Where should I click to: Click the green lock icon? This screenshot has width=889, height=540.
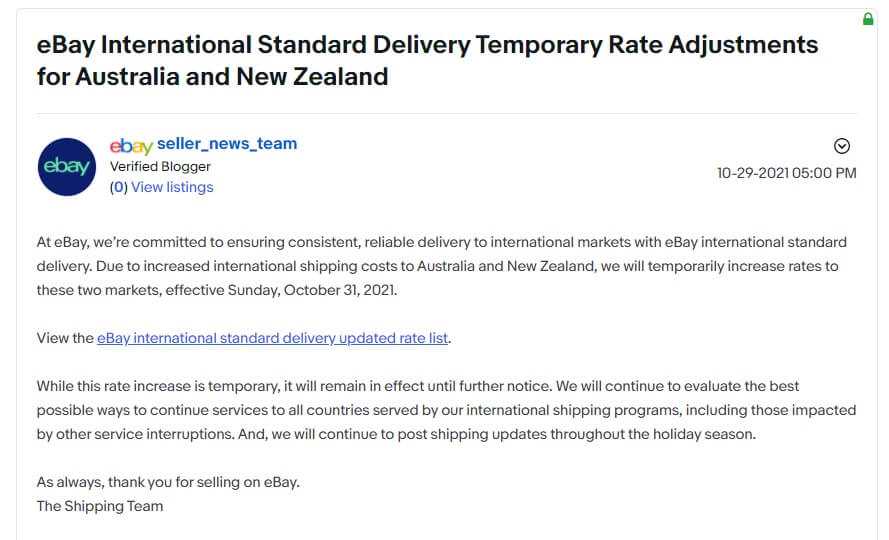pyautogui.click(x=867, y=19)
